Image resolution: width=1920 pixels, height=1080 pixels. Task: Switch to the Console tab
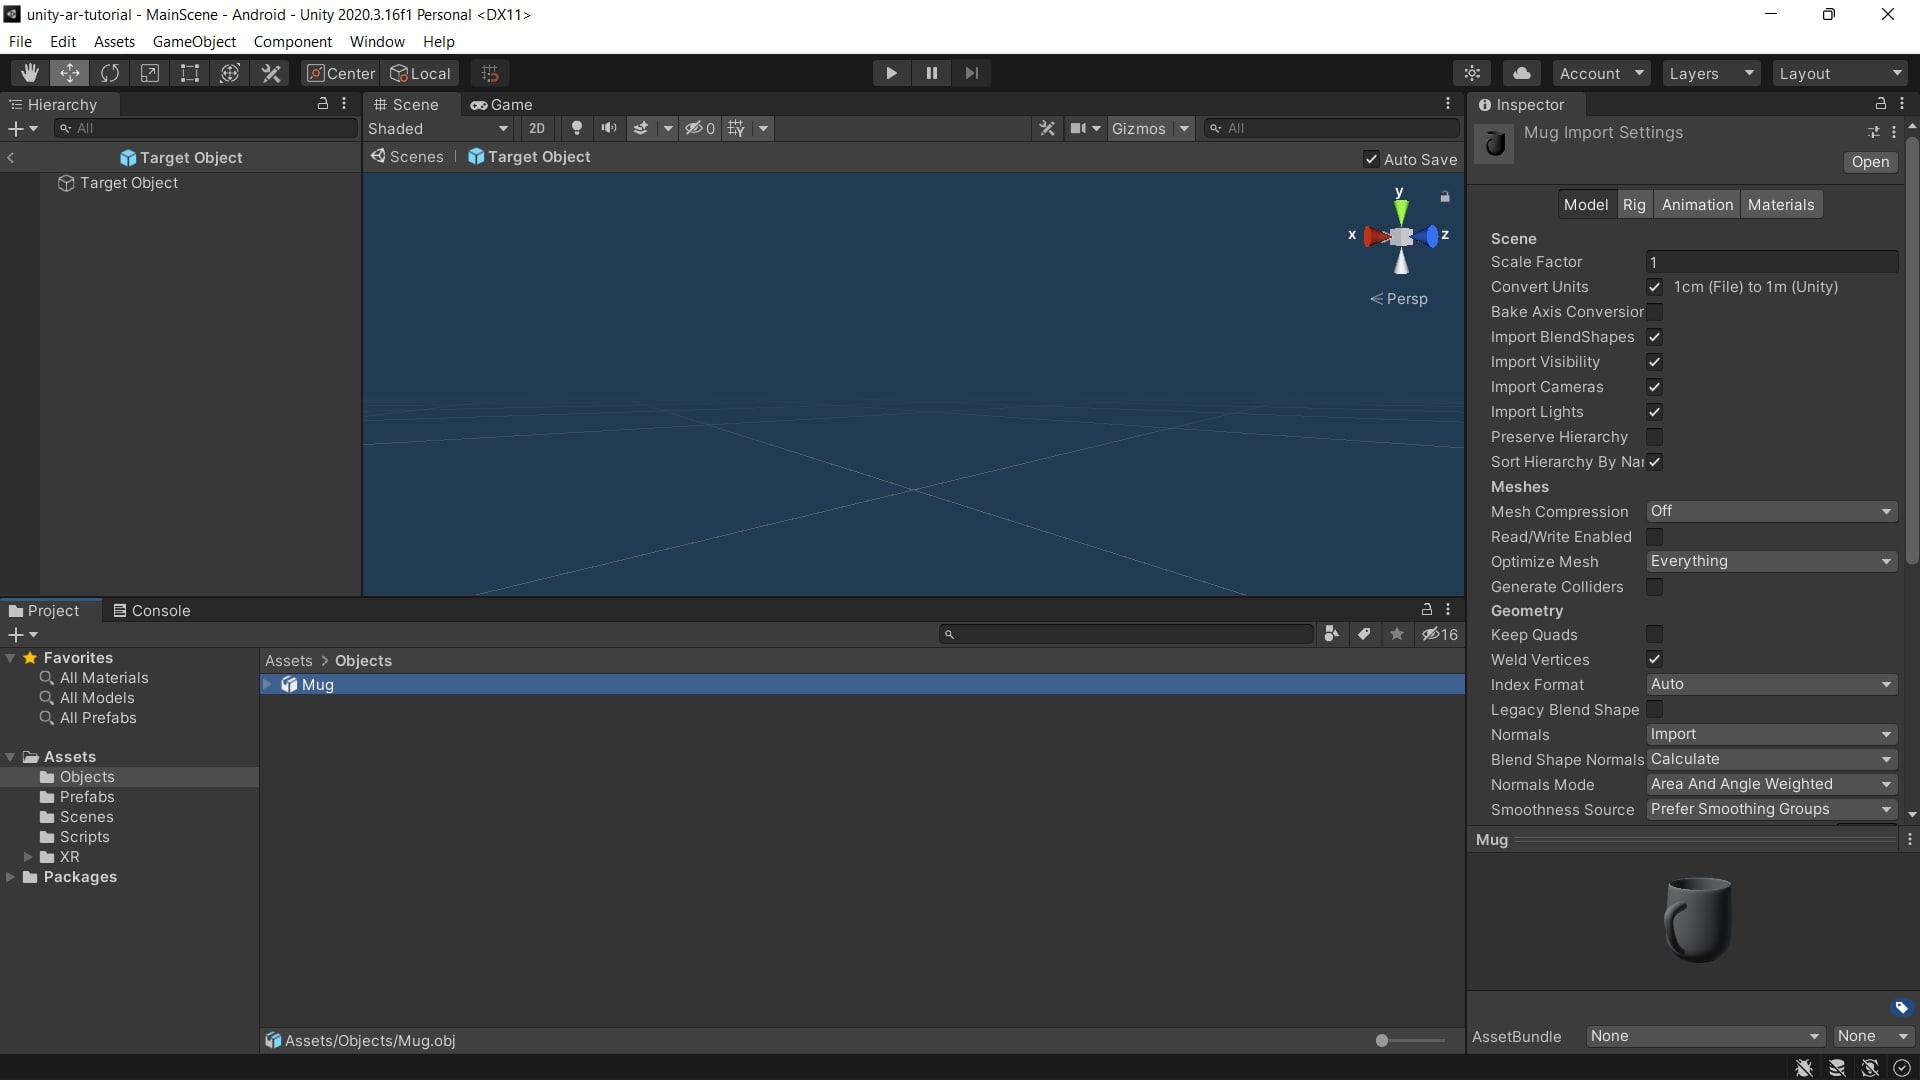click(151, 610)
